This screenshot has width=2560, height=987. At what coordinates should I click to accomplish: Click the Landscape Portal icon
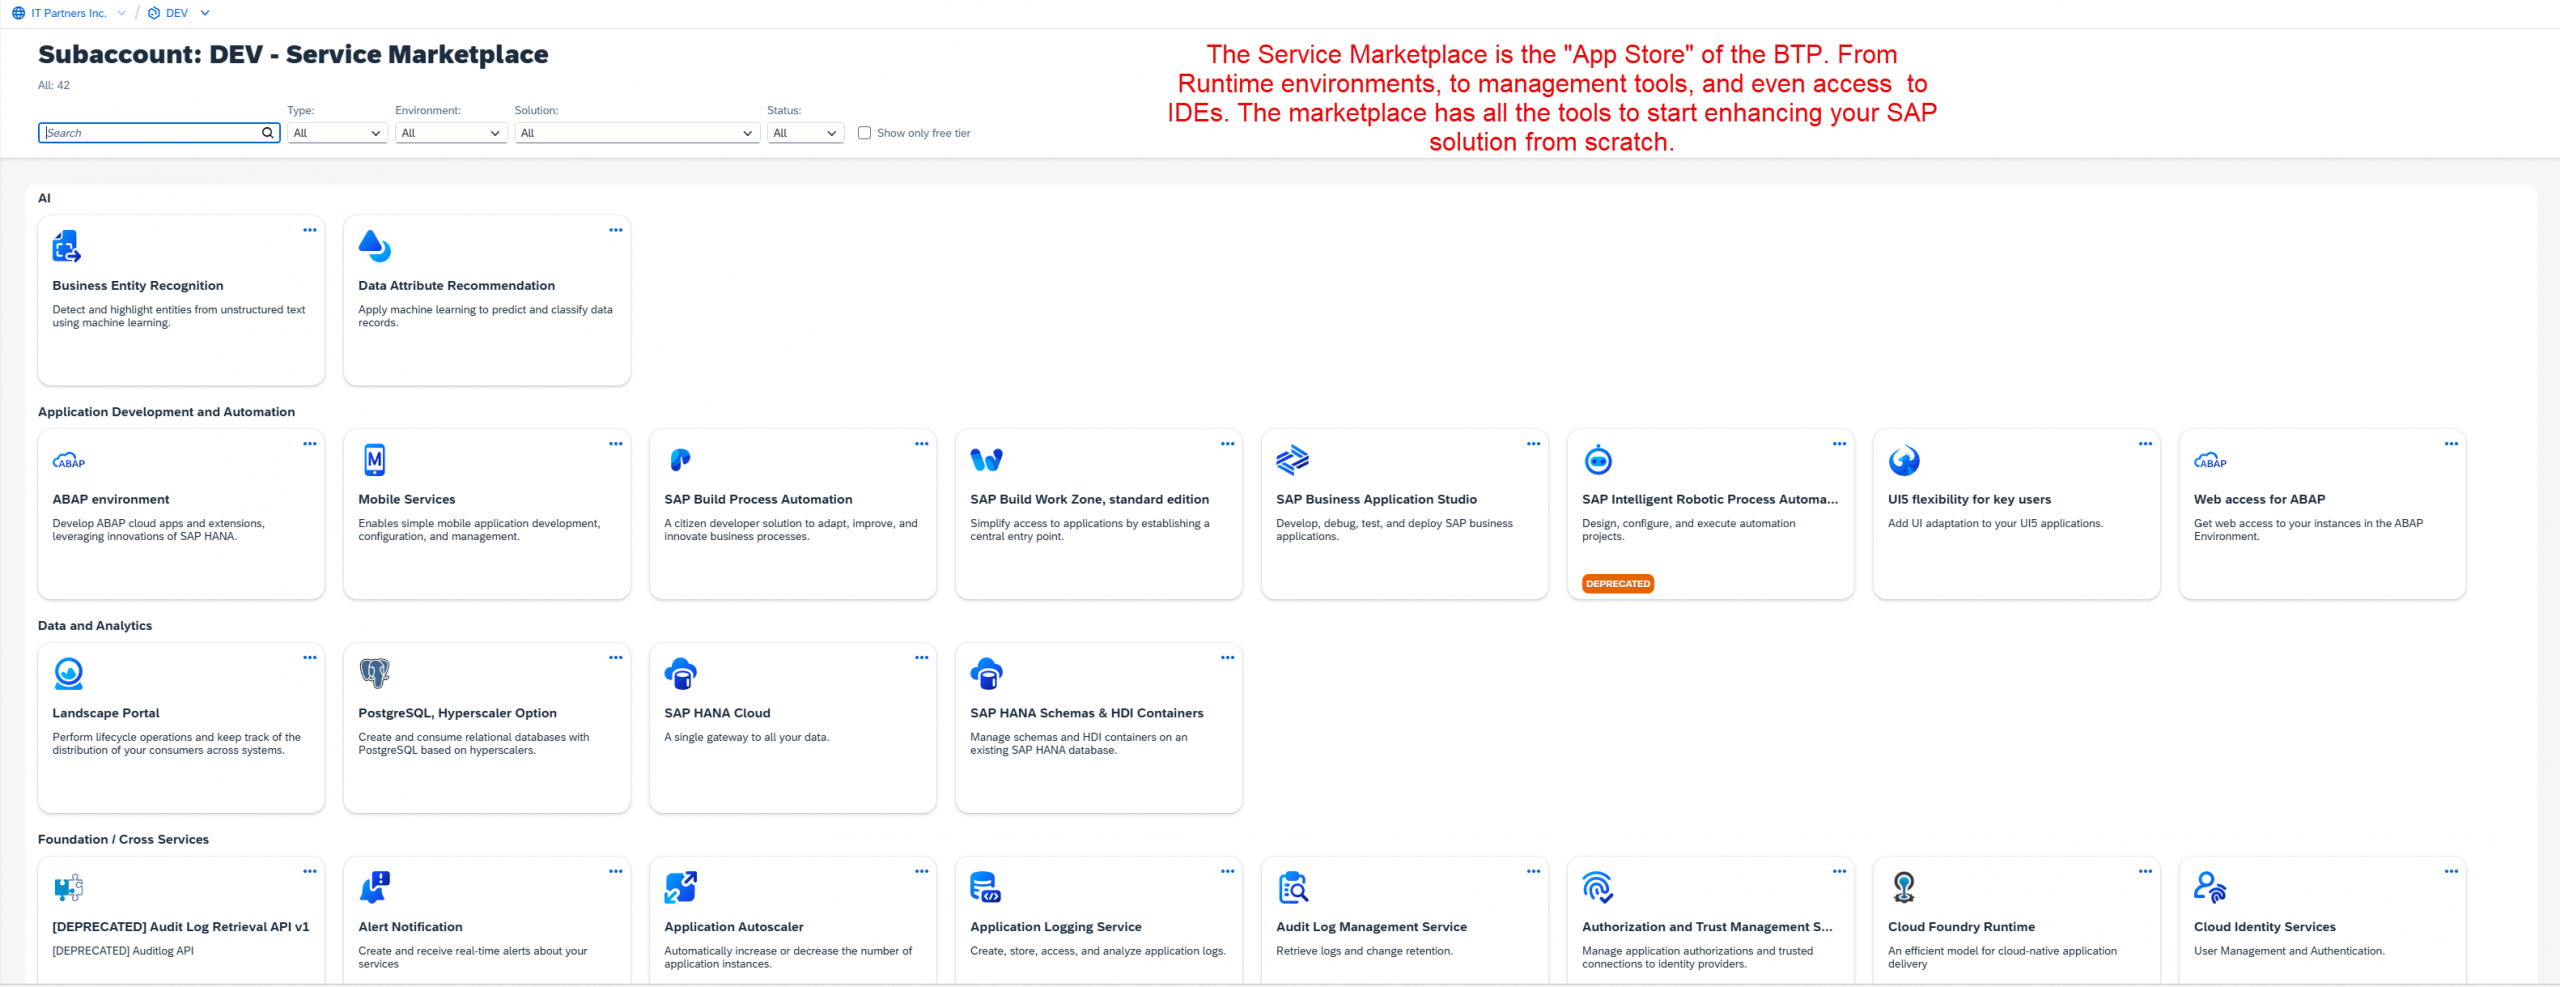[68, 674]
